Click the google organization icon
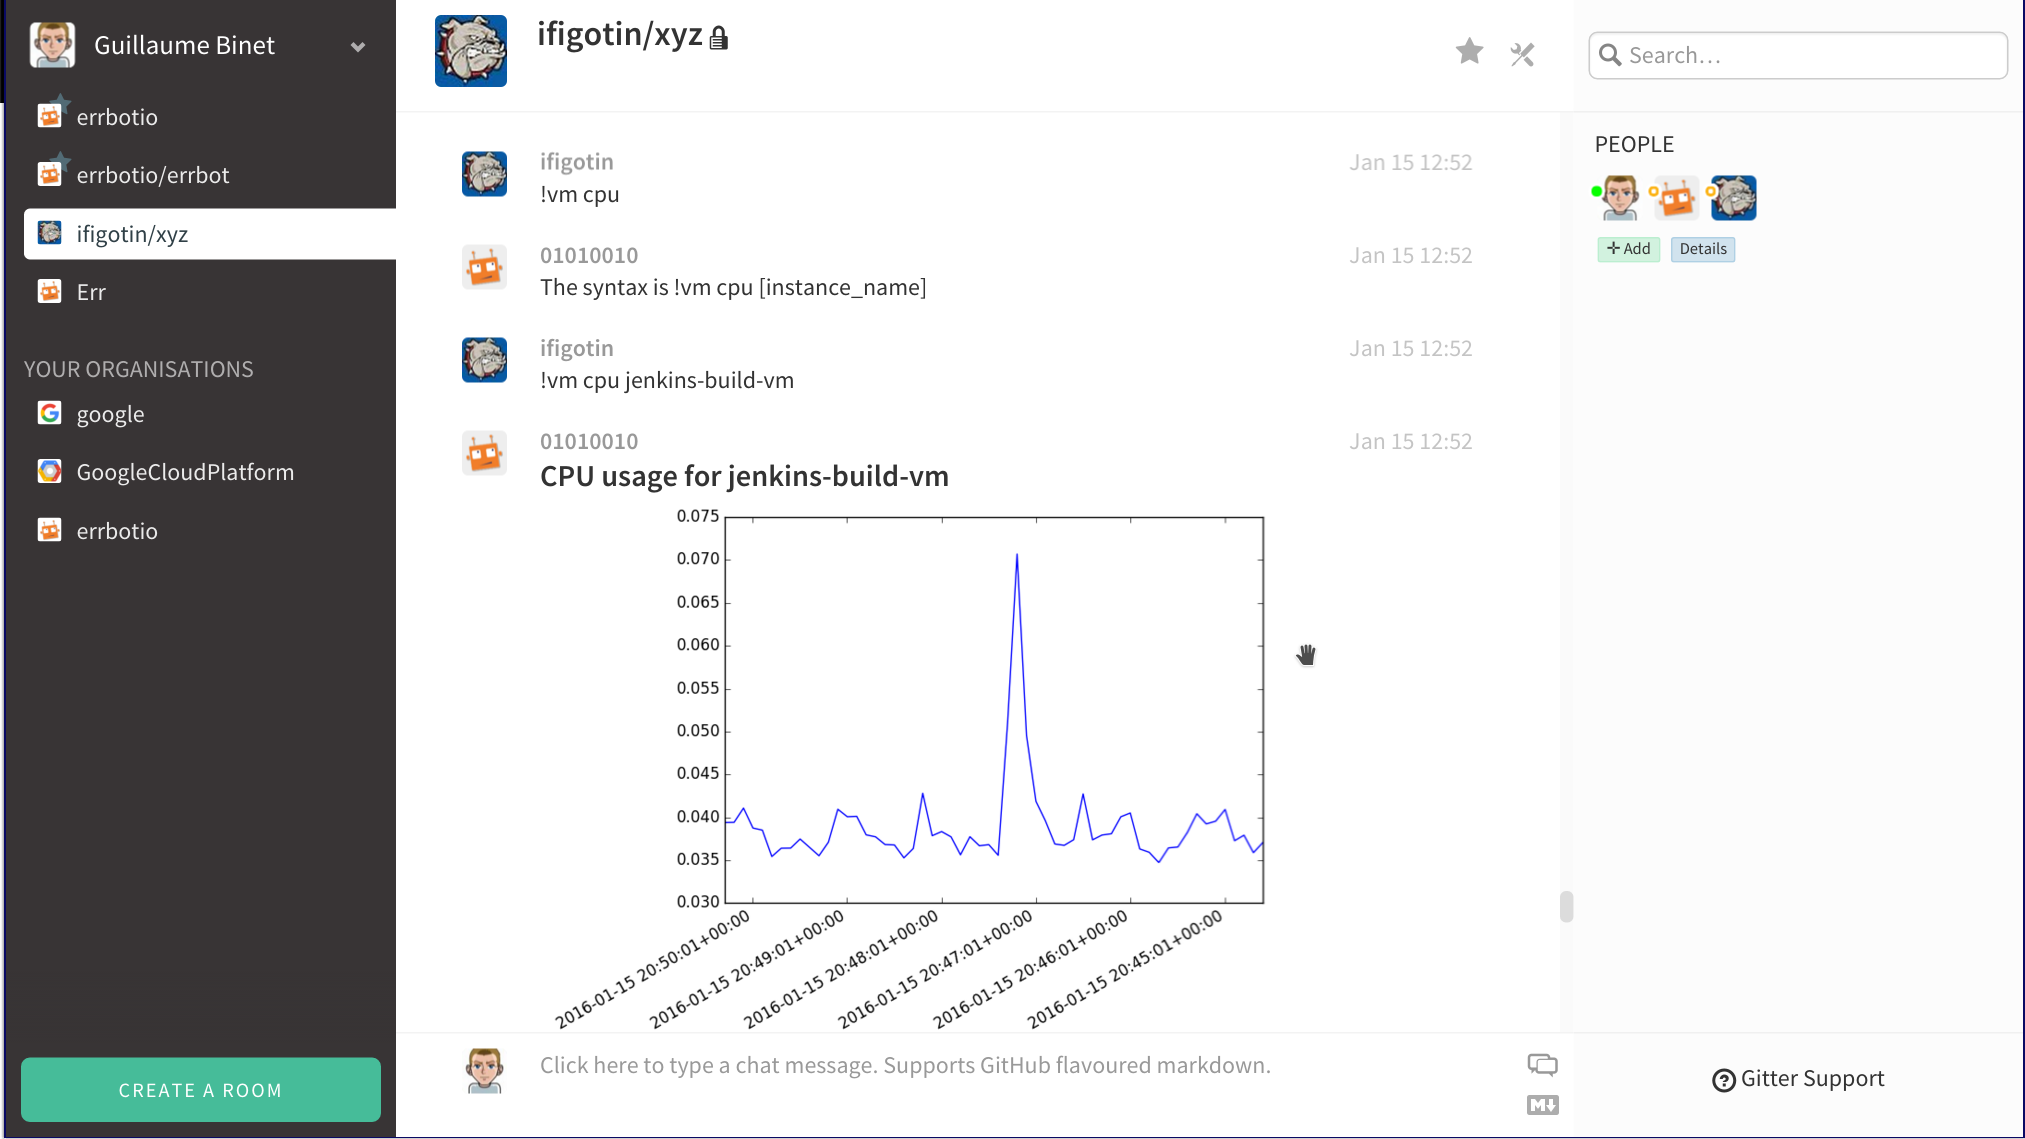This screenshot has height=1139, width=2025. (51, 413)
